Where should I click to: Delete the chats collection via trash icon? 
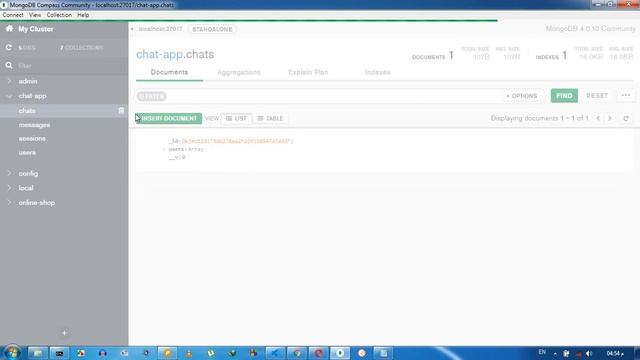point(121,111)
